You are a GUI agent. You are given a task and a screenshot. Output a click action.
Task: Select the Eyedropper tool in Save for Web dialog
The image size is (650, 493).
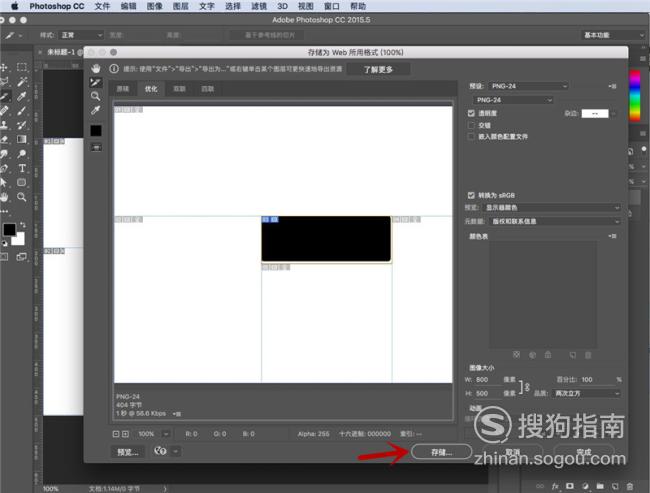[96, 110]
